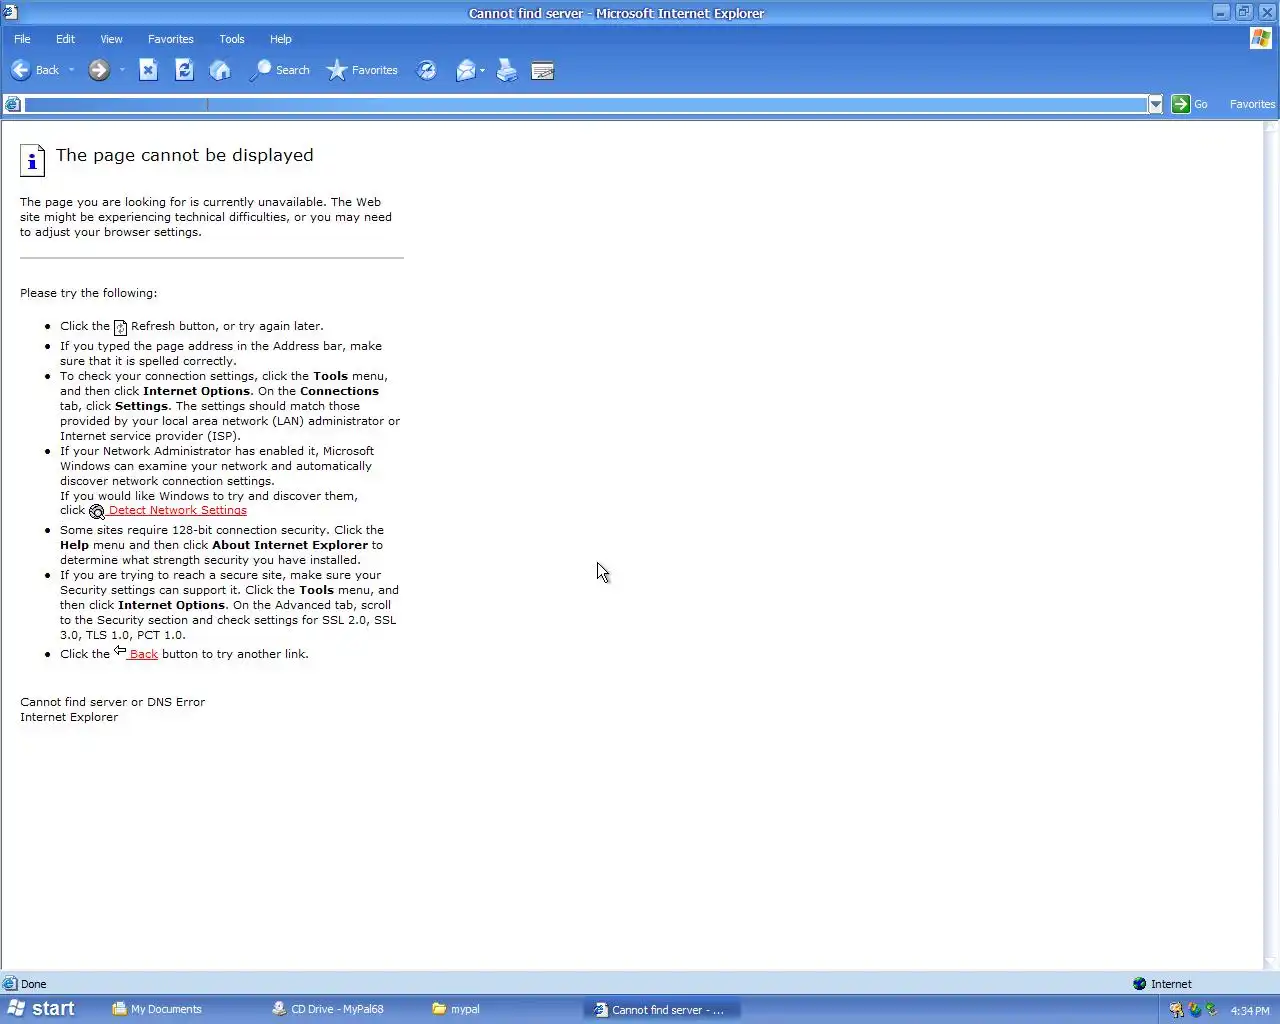Click the Refresh toolbar icon
Screen dimensions: 1280x1024
184,70
